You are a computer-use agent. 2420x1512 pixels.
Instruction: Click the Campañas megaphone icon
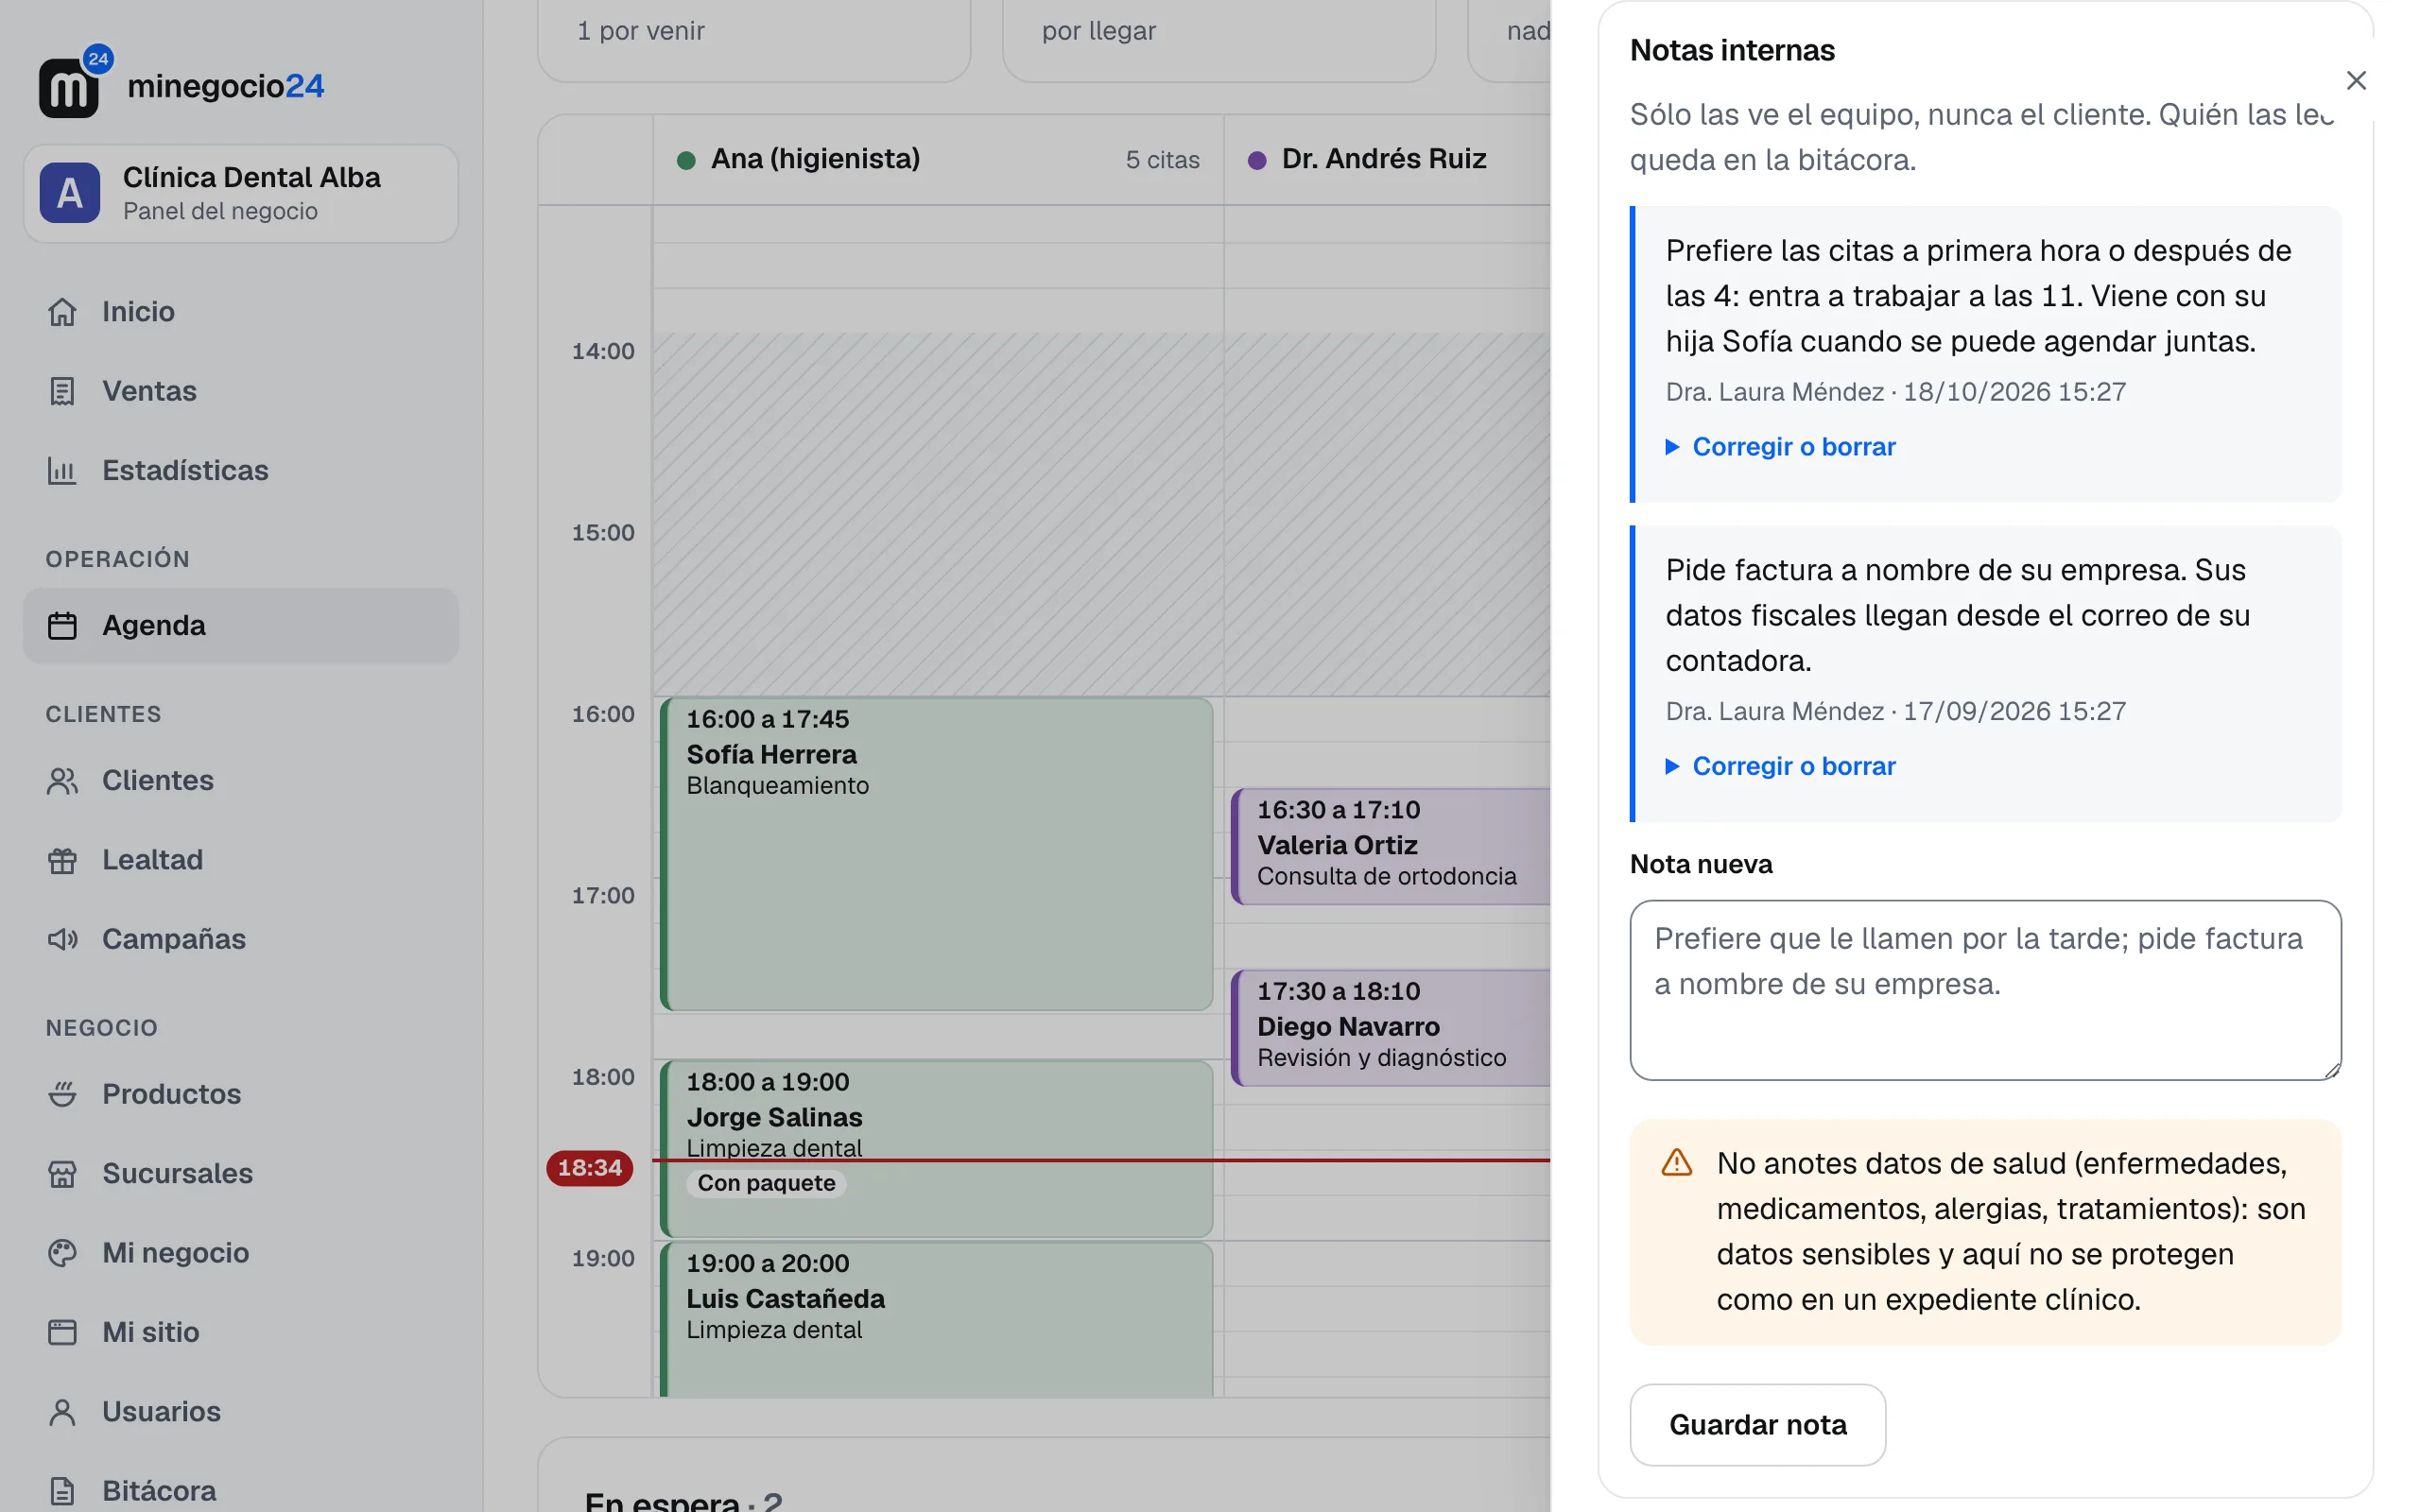(62, 939)
